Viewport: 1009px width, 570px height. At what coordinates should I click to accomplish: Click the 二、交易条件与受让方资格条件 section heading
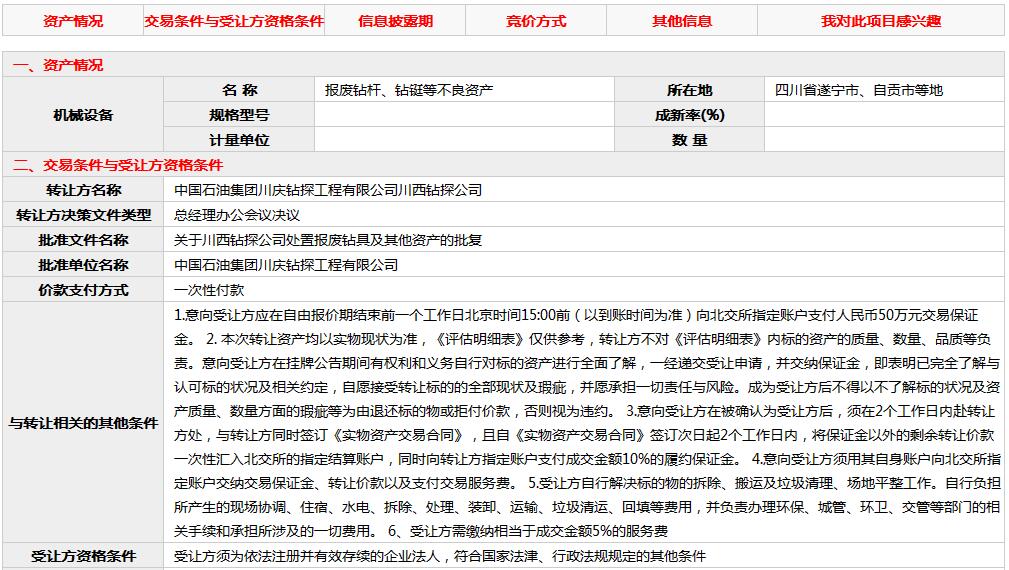(x=117, y=165)
